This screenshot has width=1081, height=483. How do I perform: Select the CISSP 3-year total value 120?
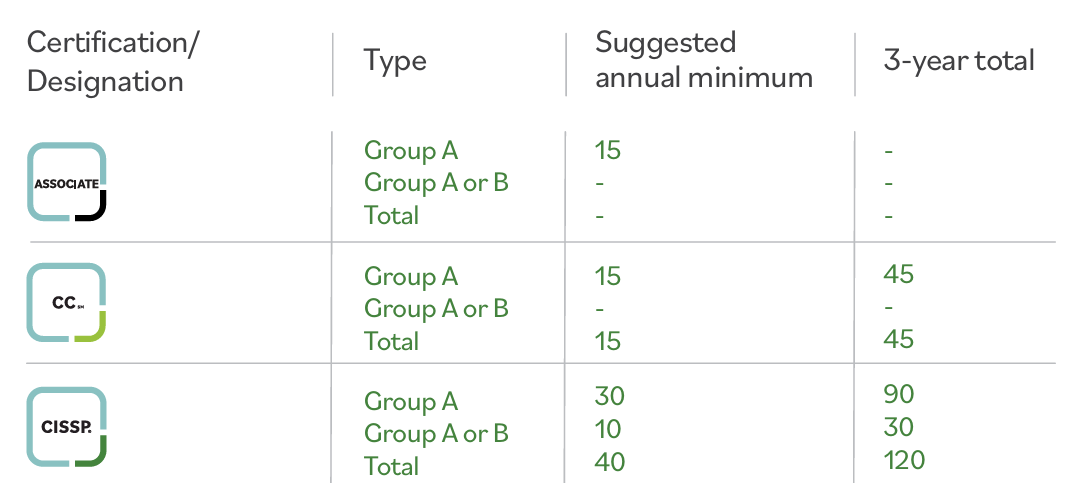tap(905, 460)
